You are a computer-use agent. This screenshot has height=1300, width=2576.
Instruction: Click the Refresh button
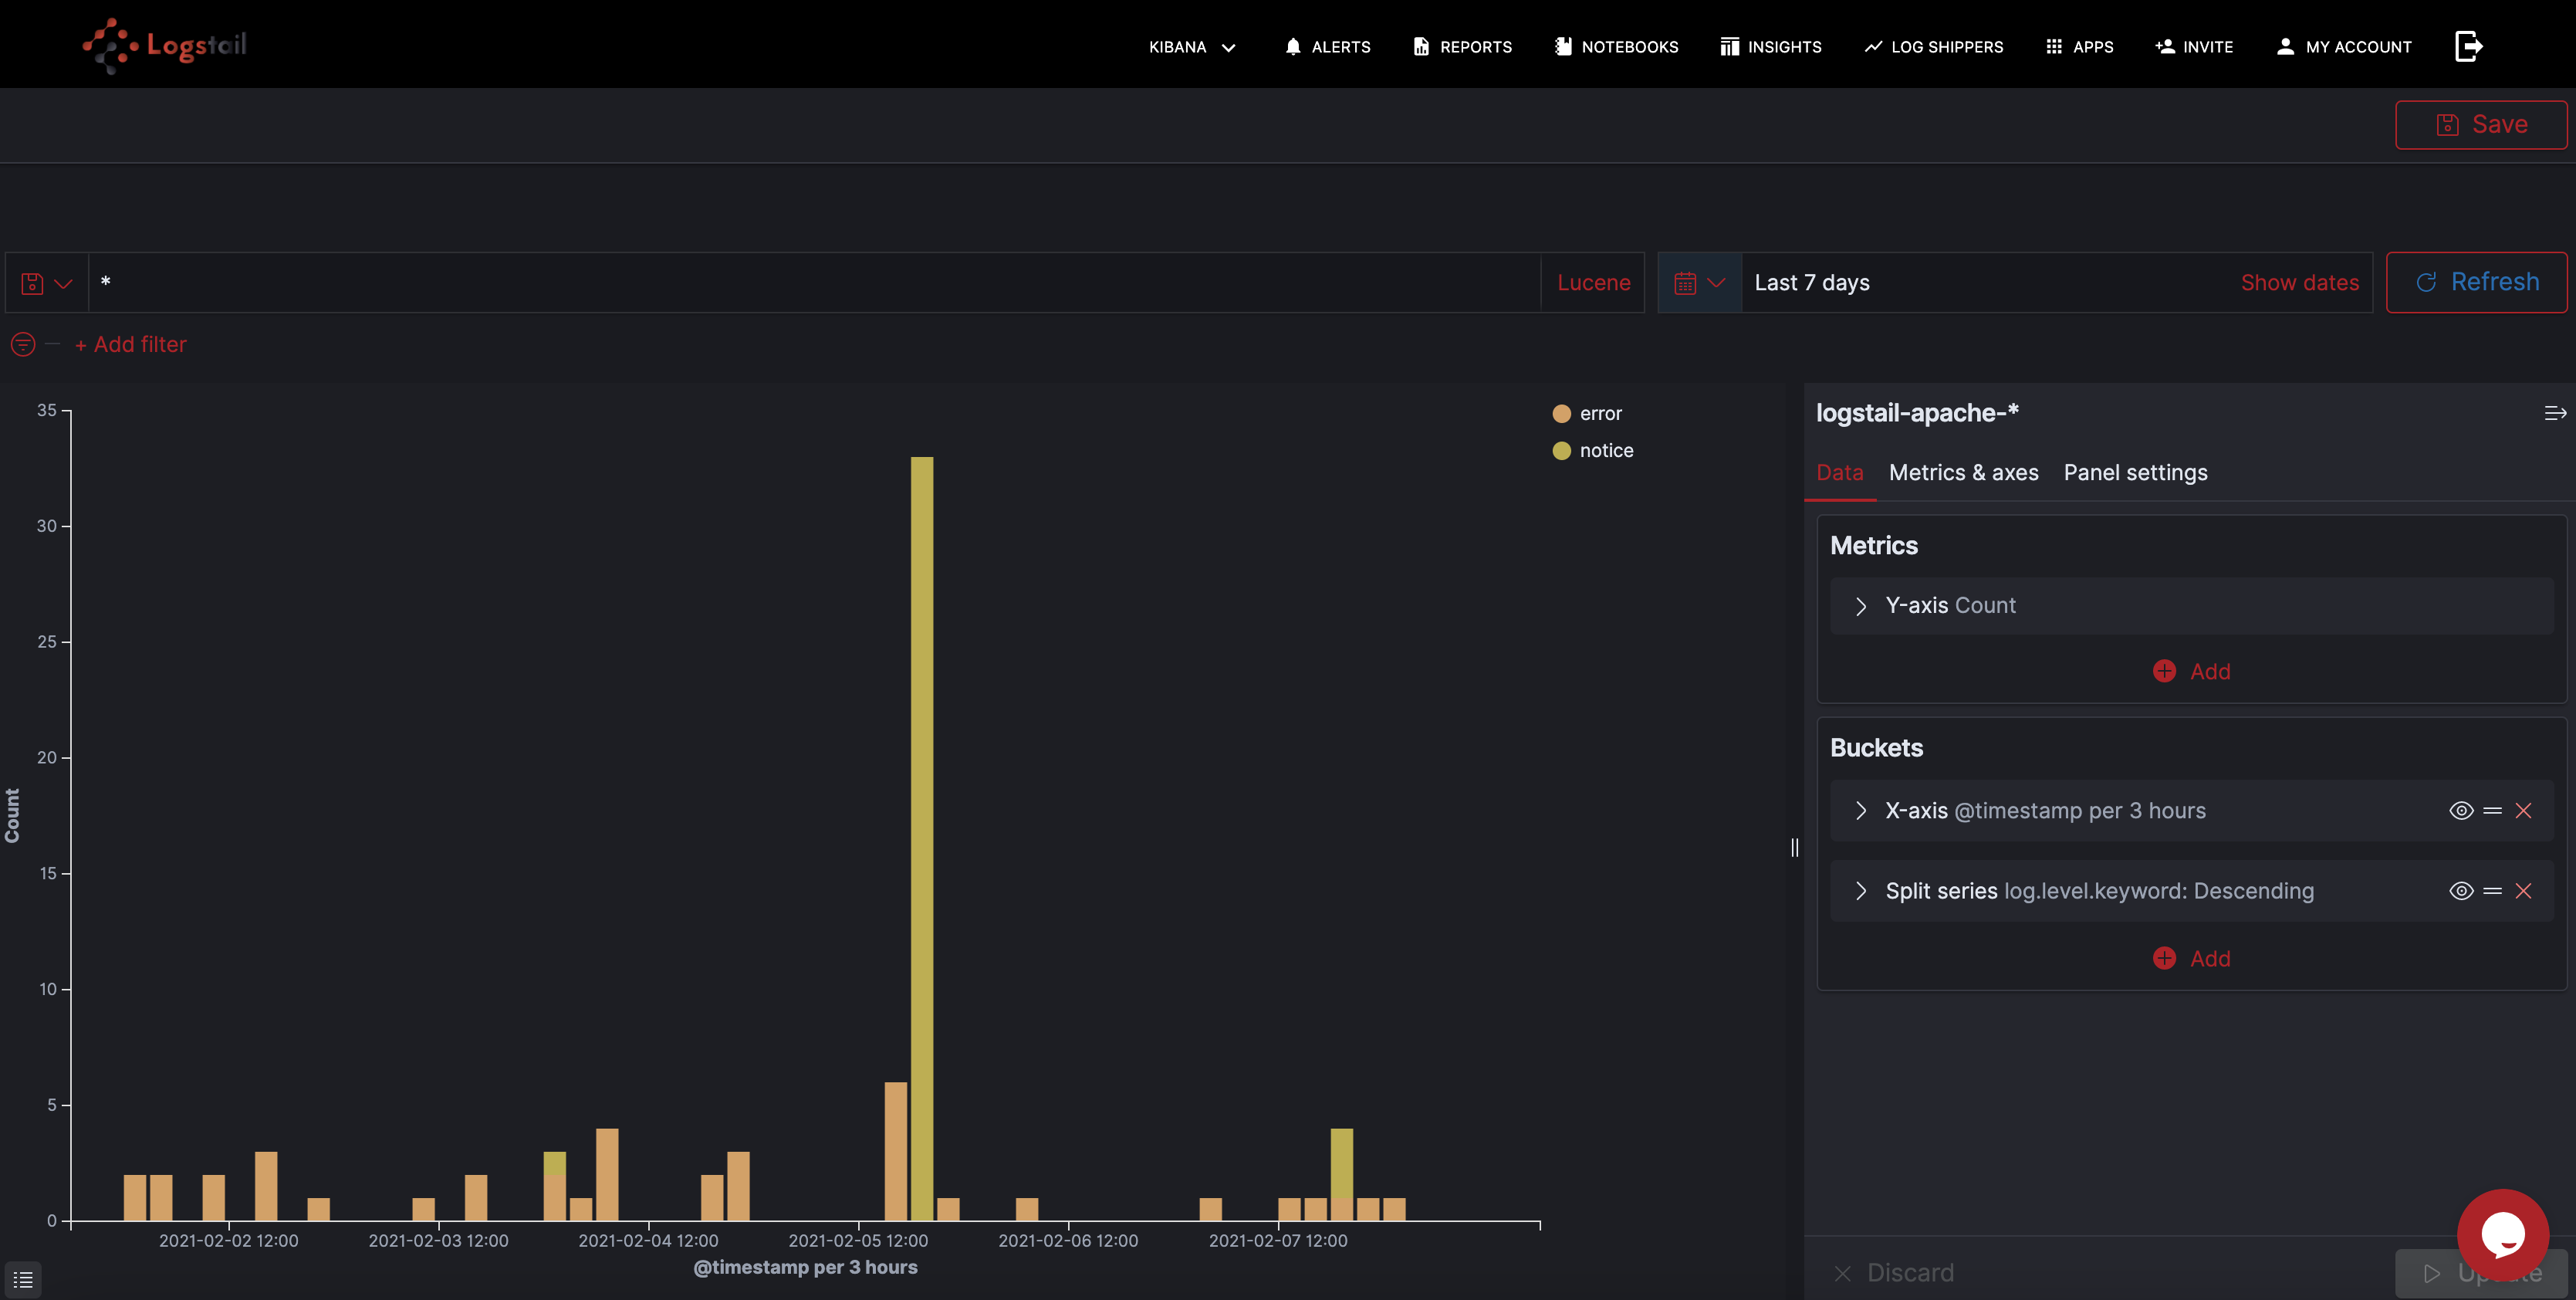[x=2476, y=283]
